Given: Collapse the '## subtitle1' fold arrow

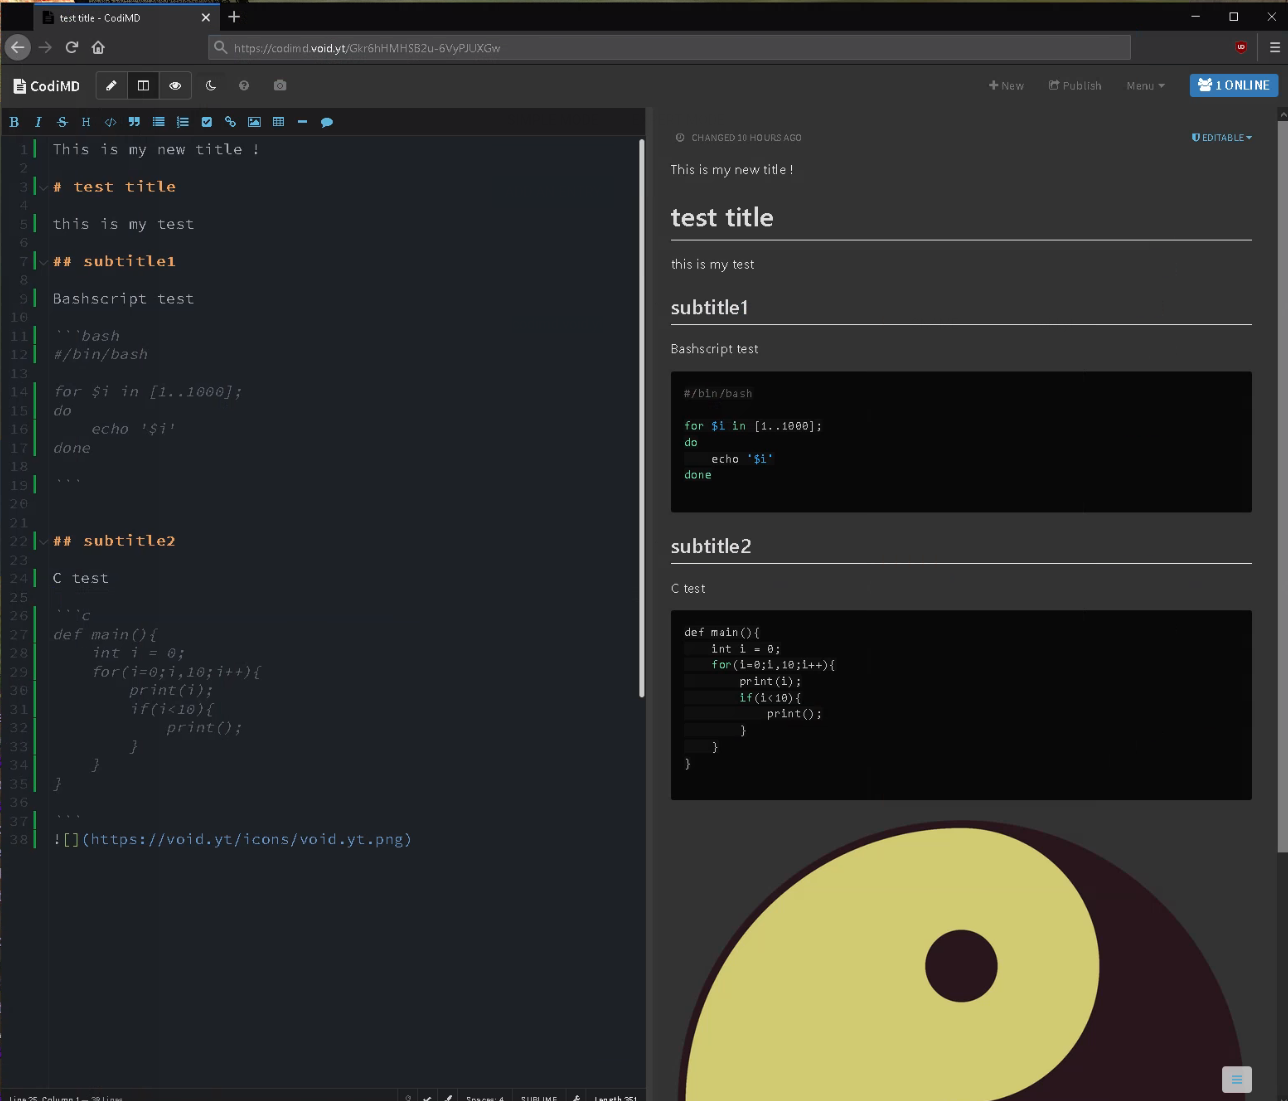Looking at the screenshot, I should tap(43, 262).
